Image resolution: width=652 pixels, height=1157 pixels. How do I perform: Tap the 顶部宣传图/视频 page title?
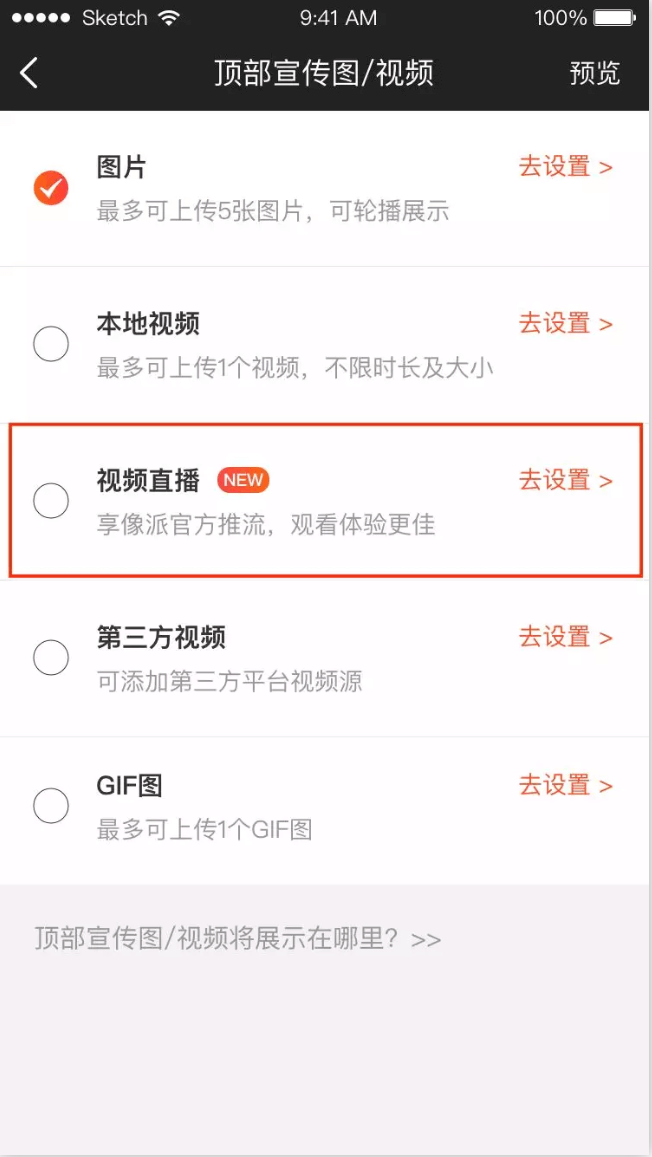324,73
